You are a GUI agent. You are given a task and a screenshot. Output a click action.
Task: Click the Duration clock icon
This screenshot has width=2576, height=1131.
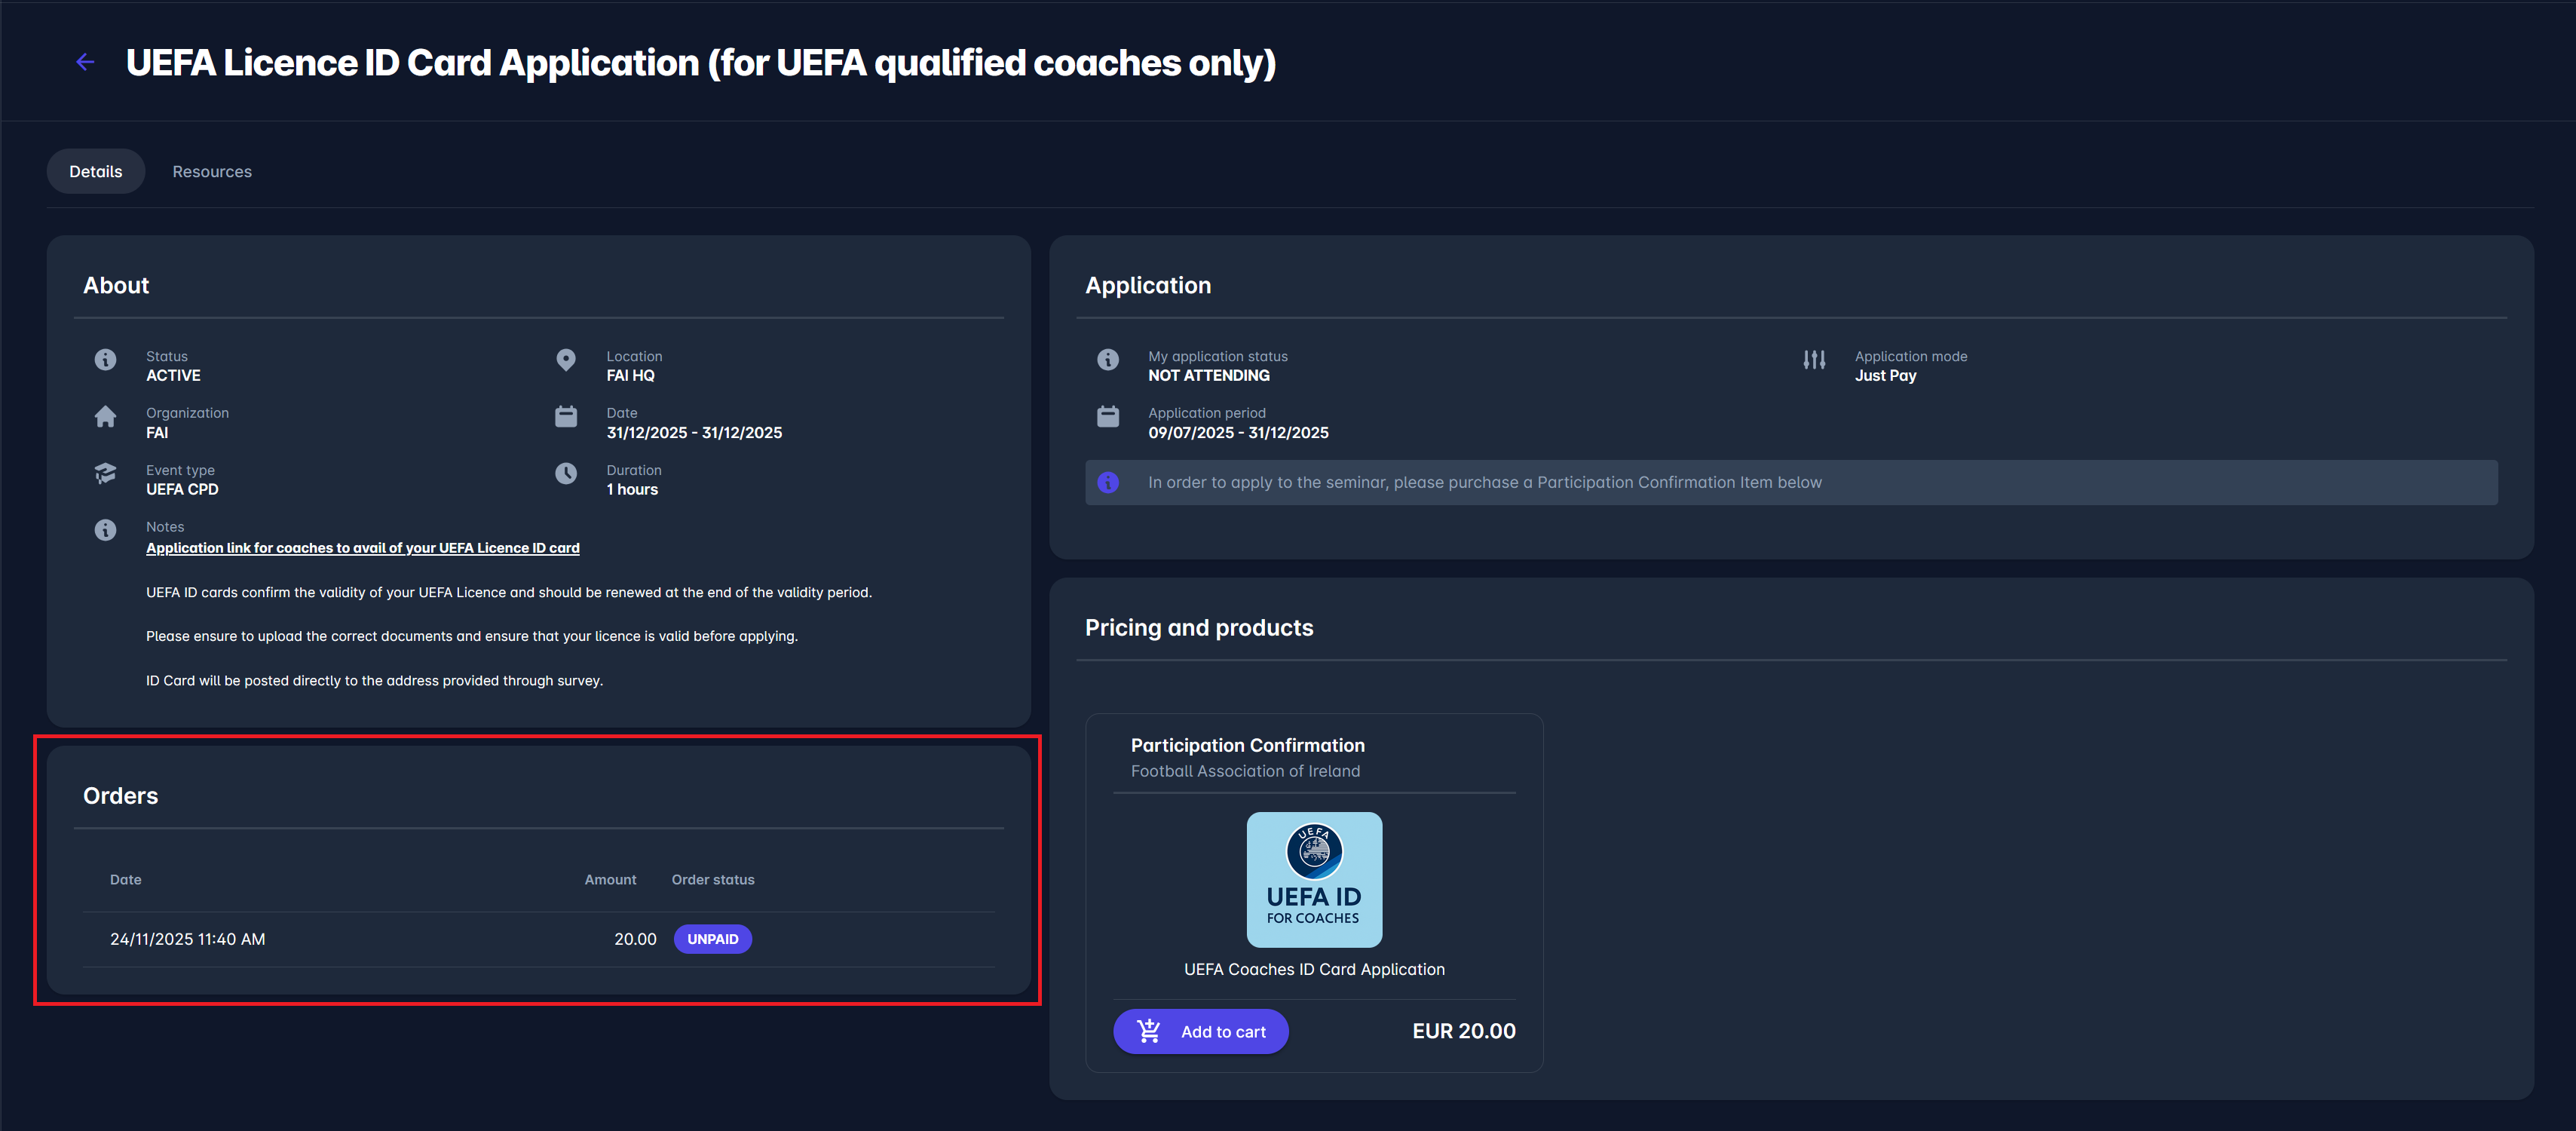(566, 473)
